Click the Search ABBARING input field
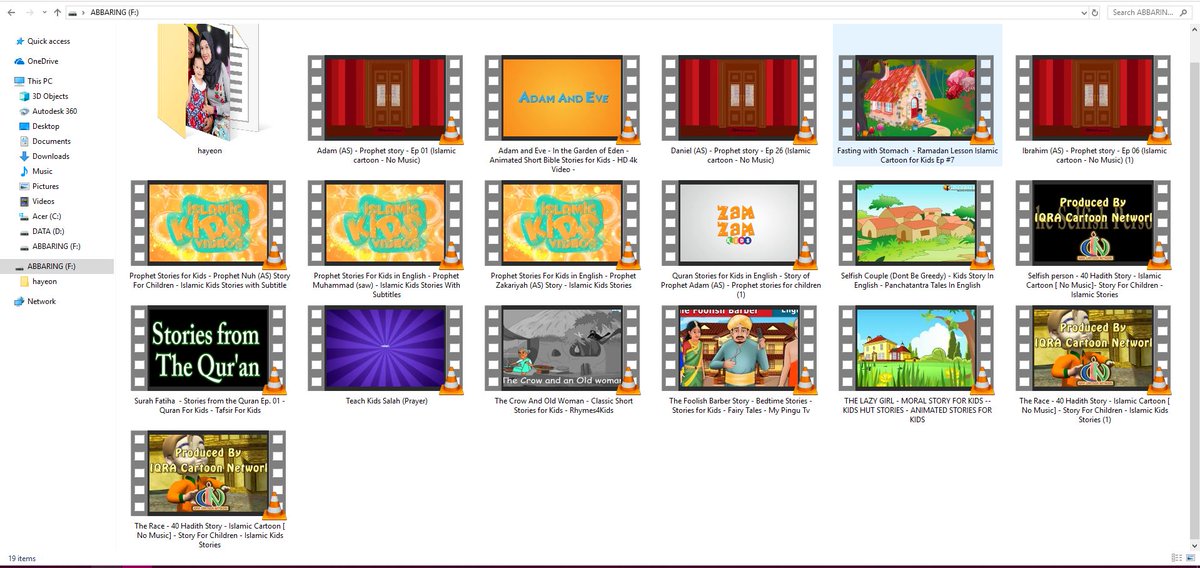Screen dimensions: 1200x568 click(1152, 13)
